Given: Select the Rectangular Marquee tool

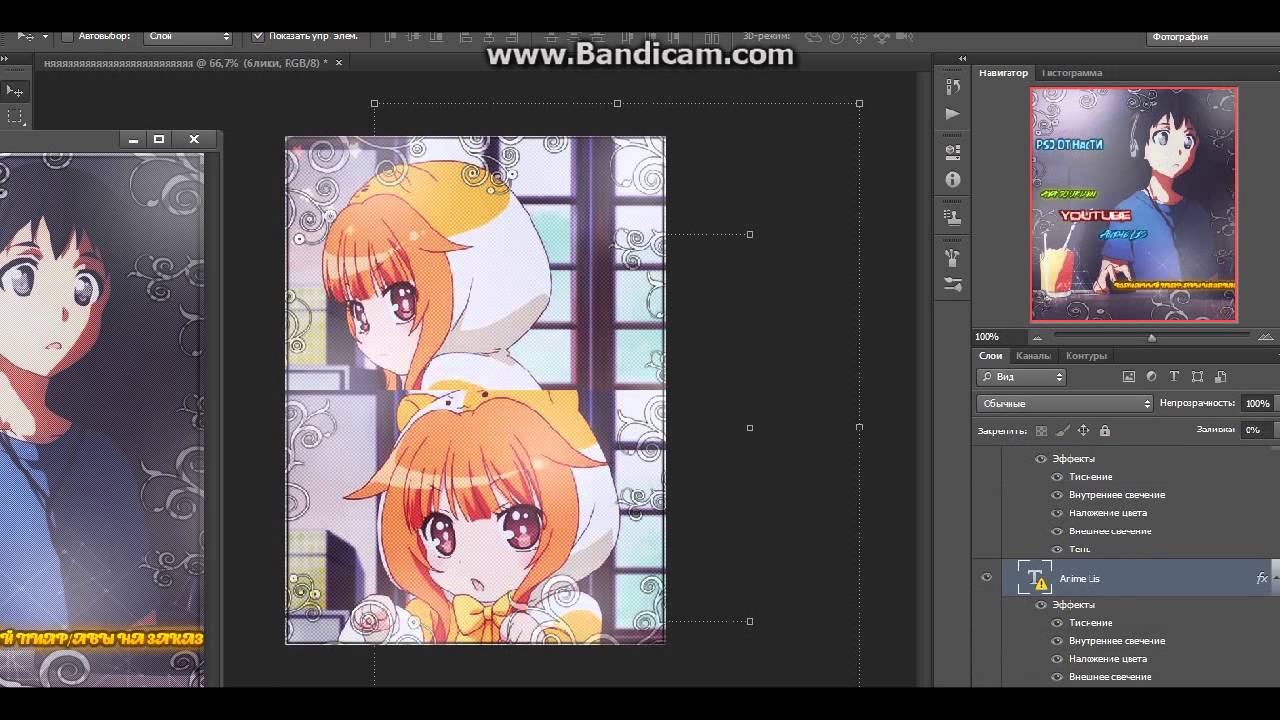Looking at the screenshot, I should tap(14, 116).
